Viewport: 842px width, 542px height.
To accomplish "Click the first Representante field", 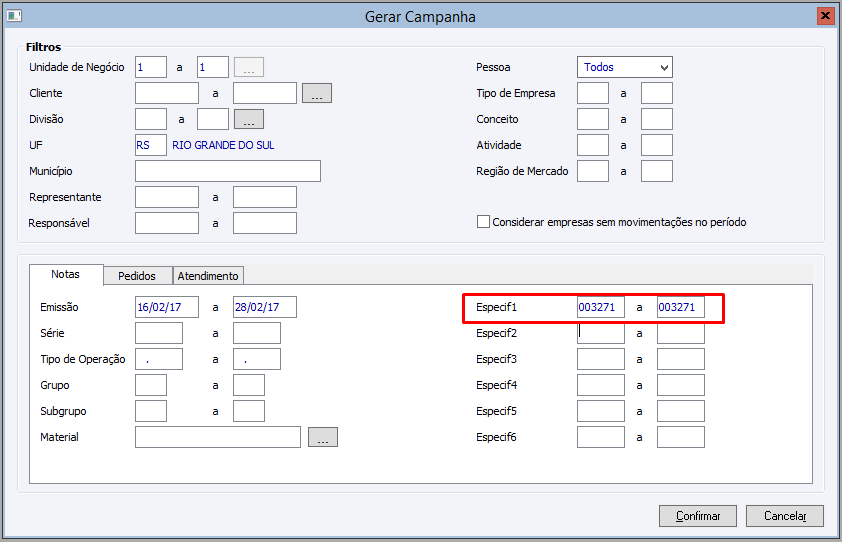I will (x=167, y=197).
